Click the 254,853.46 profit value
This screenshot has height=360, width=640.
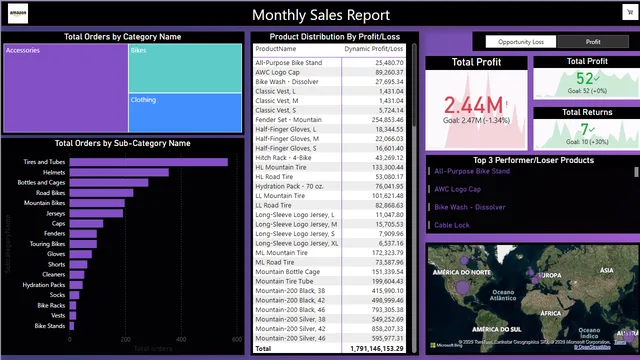click(387, 120)
